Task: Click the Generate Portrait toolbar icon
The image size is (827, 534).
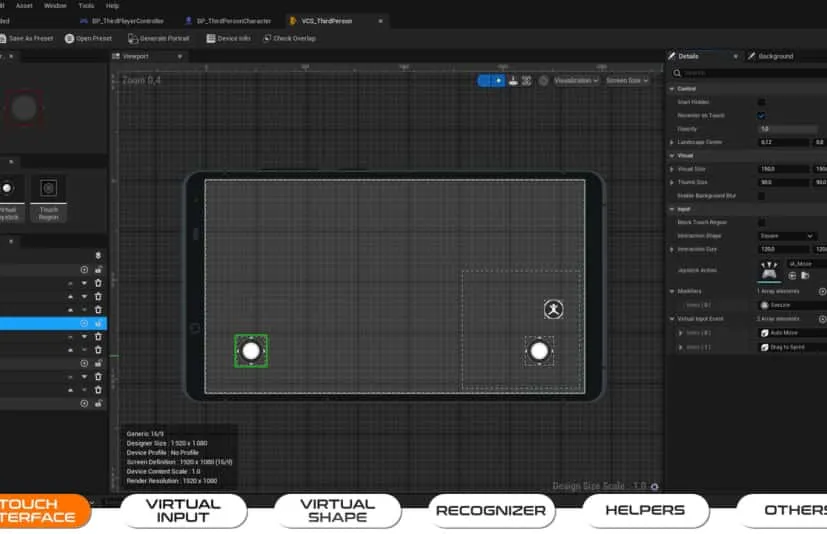Action: pos(133,38)
